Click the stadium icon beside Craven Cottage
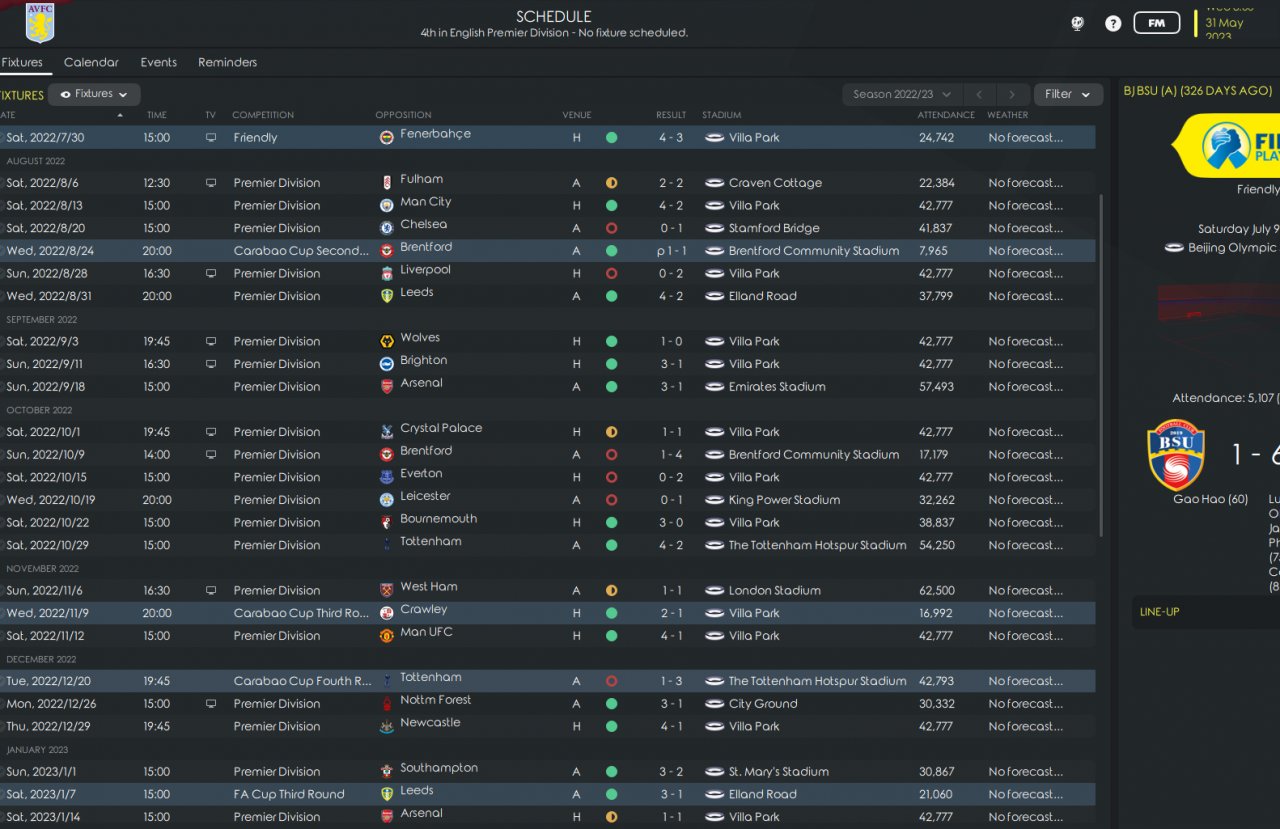This screenshot has width=1280, height=829. [x=714, y=183]
